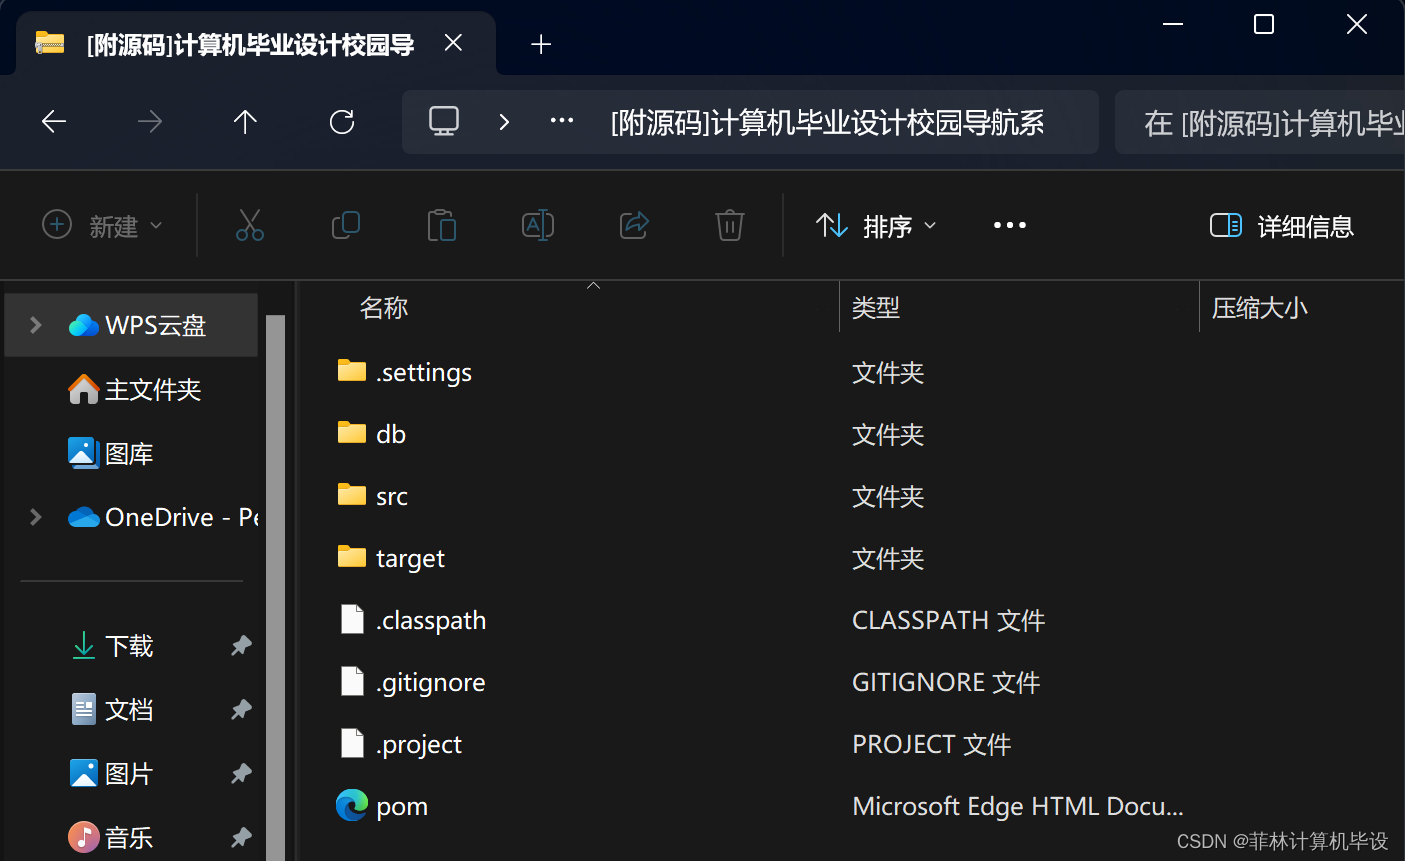Paste from clipboard using paste icon
1405x861 pixels.
[x=441, y=225]
